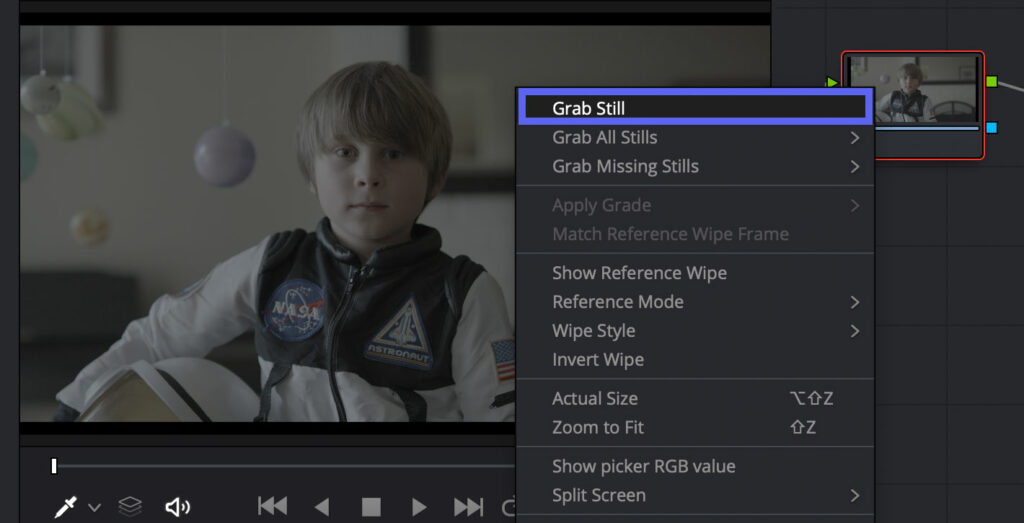The height and width of the screenshot is (523, 1024).
Task: Select Invert Wipe option
Action: pyautogui.click(x=695, y=359)
